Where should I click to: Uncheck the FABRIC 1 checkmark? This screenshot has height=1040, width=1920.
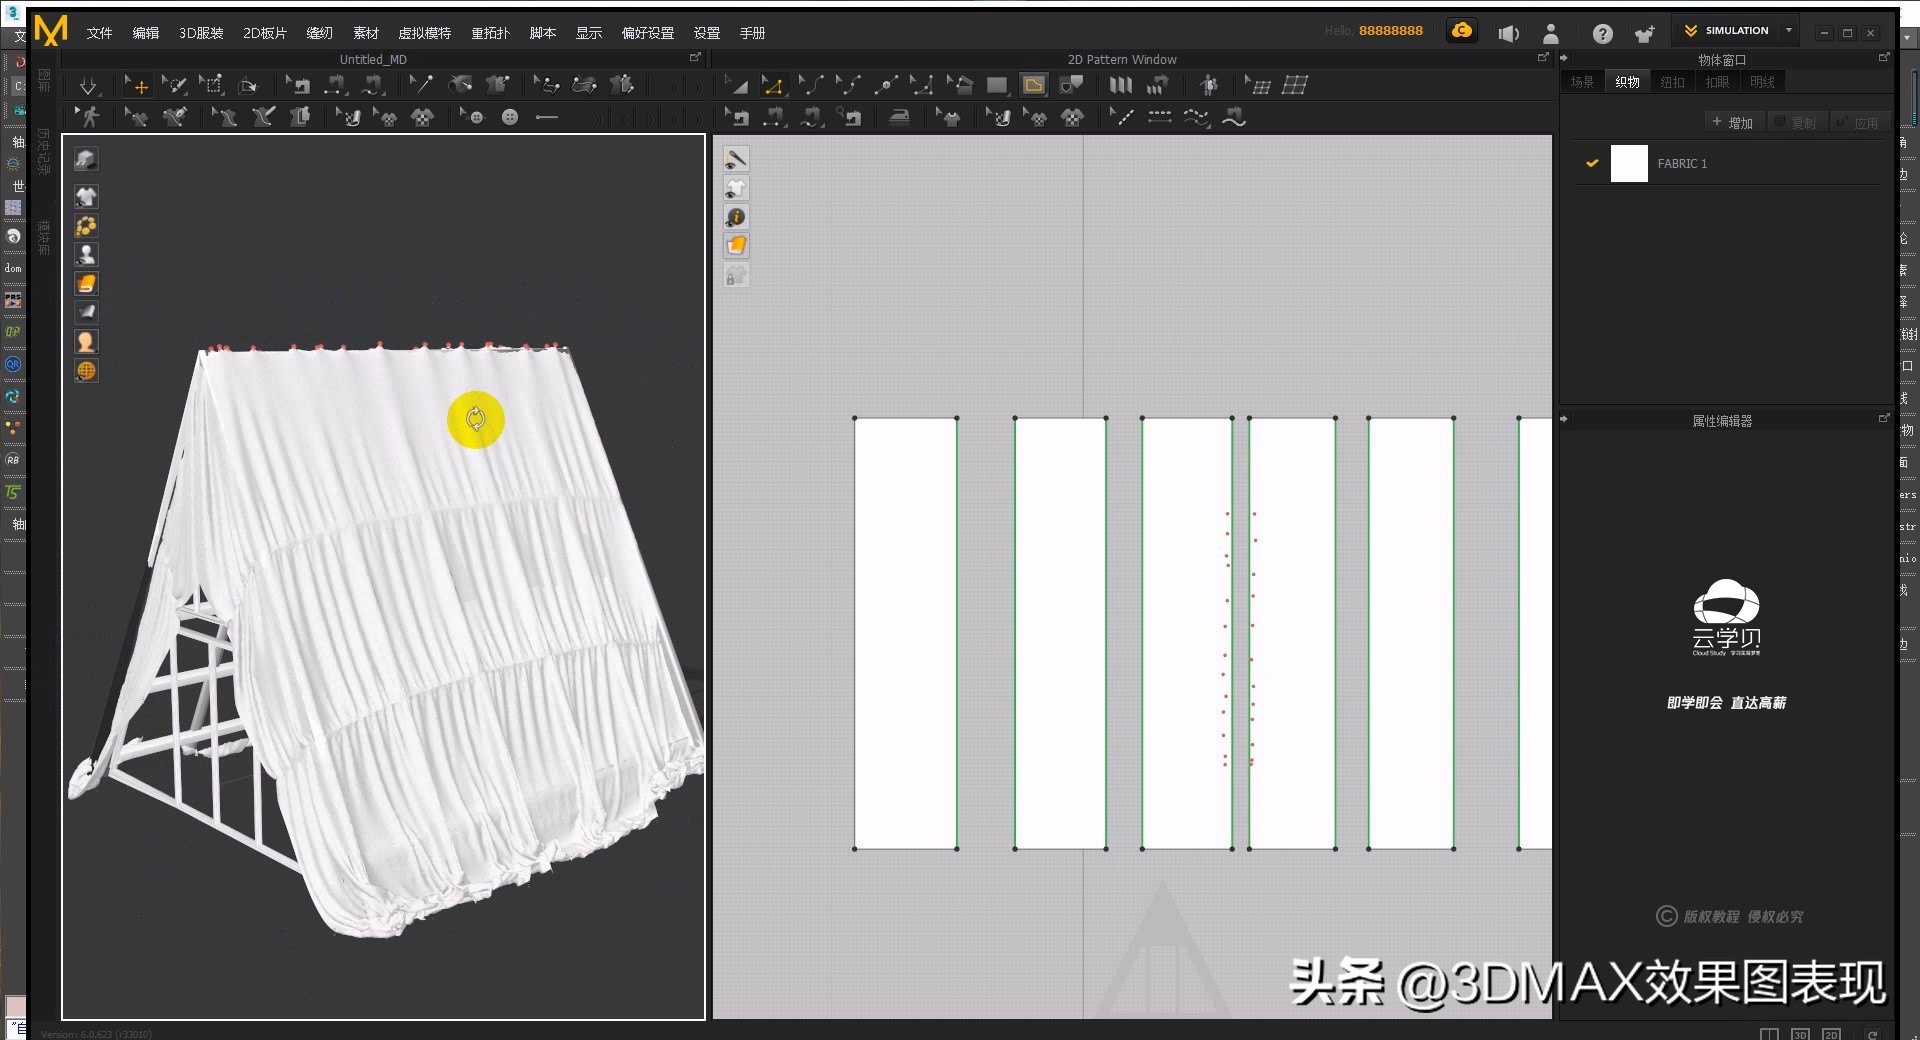1591,163
